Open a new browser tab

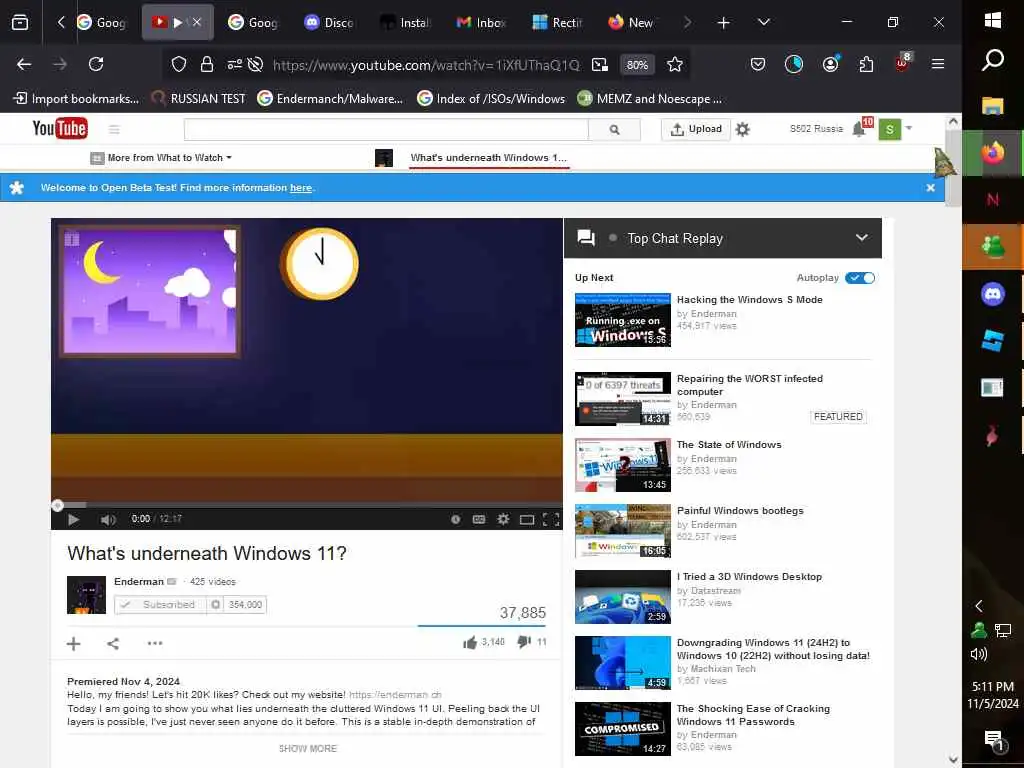point(724,23)
